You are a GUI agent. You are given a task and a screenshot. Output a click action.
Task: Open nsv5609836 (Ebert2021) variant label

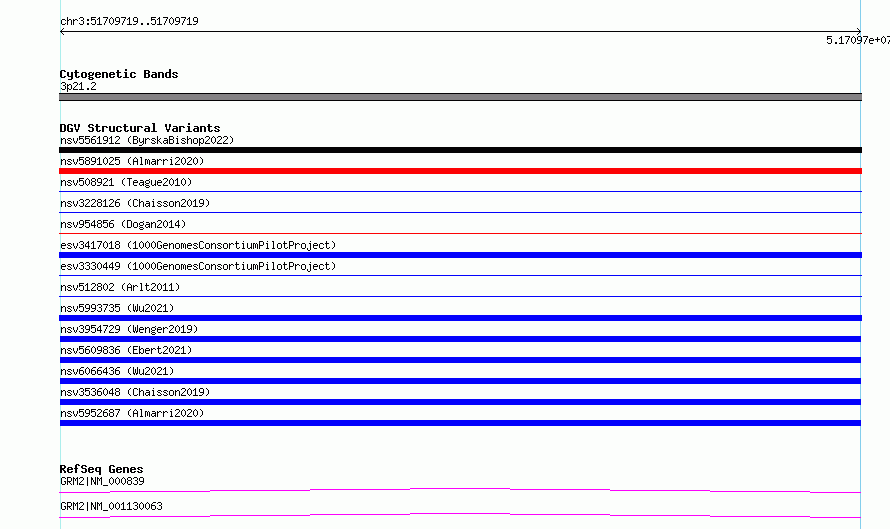(126, 350)
